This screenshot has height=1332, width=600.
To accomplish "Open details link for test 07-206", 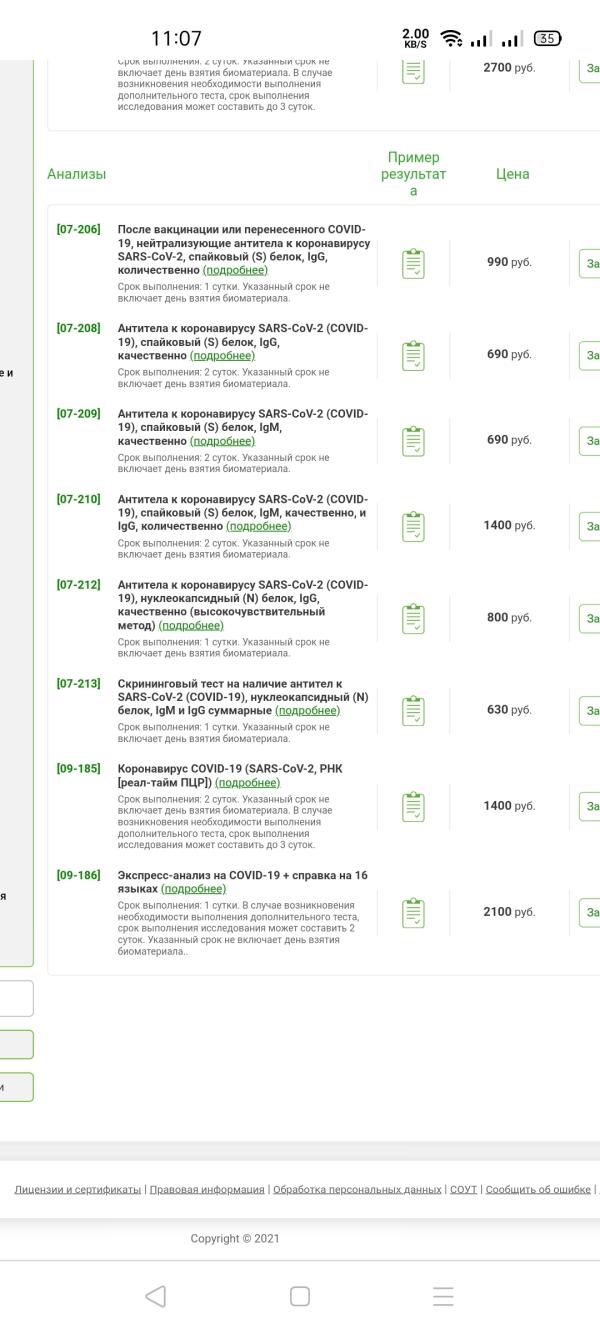I will pyautogui.click(x=235, y=270).
